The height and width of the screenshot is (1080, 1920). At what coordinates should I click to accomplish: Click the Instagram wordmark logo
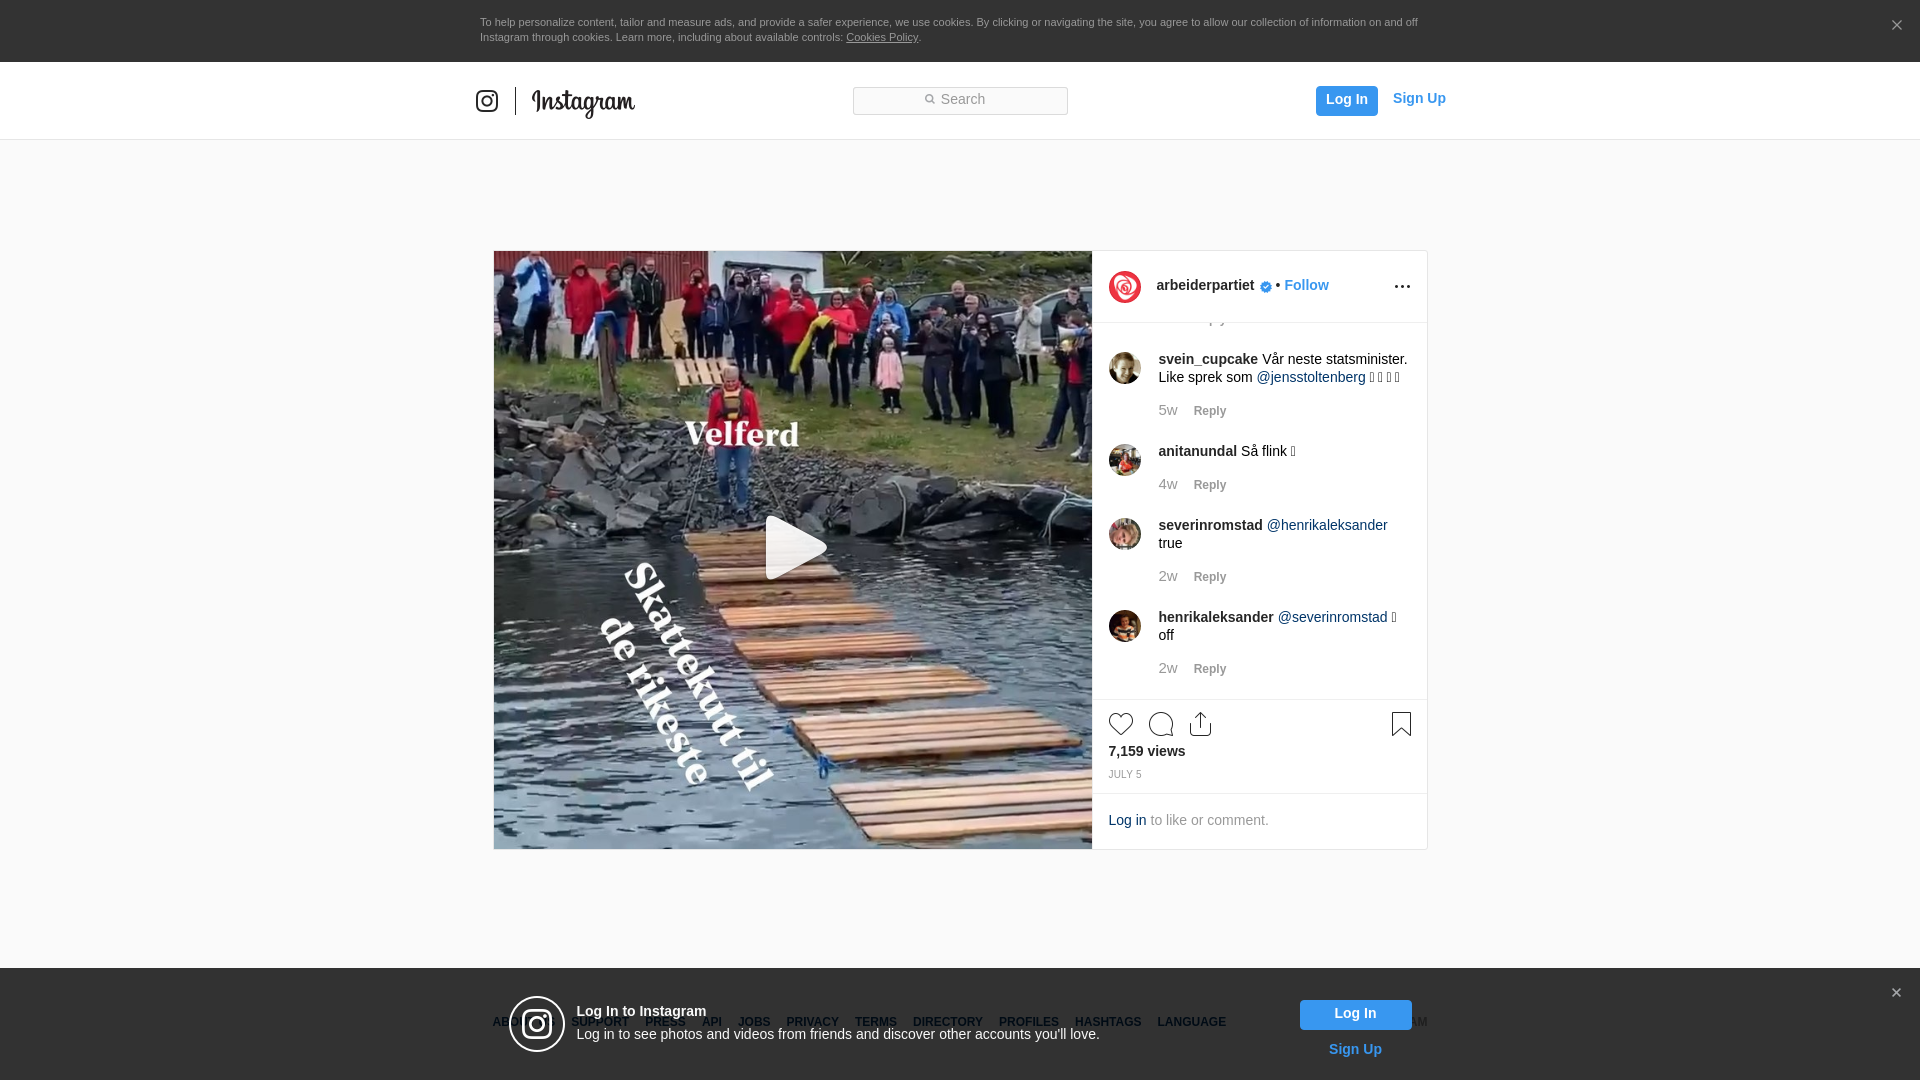coord(583,102)
